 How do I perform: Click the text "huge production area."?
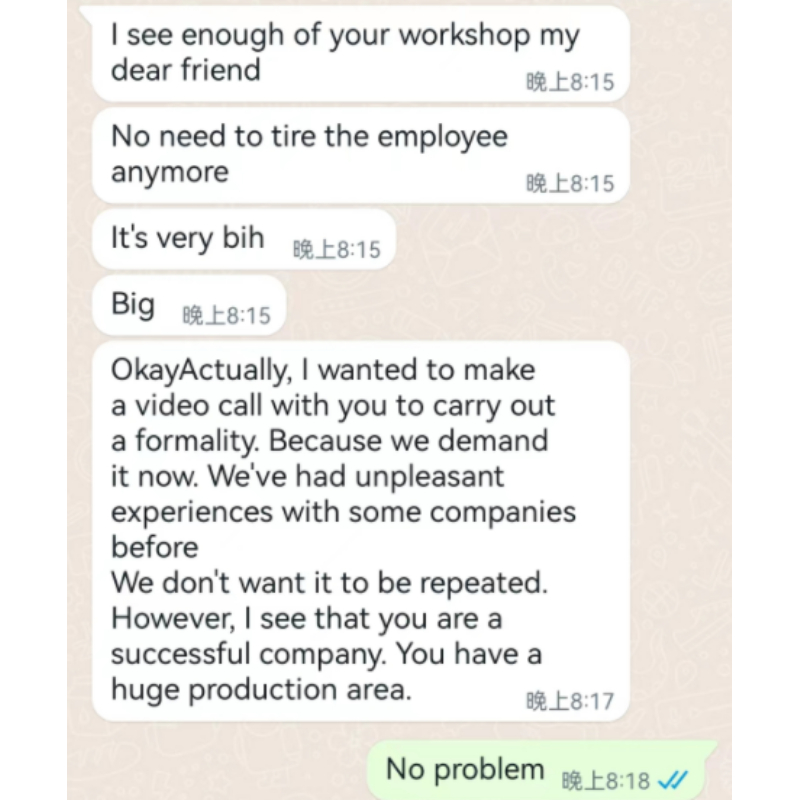(x=261, y=690)
